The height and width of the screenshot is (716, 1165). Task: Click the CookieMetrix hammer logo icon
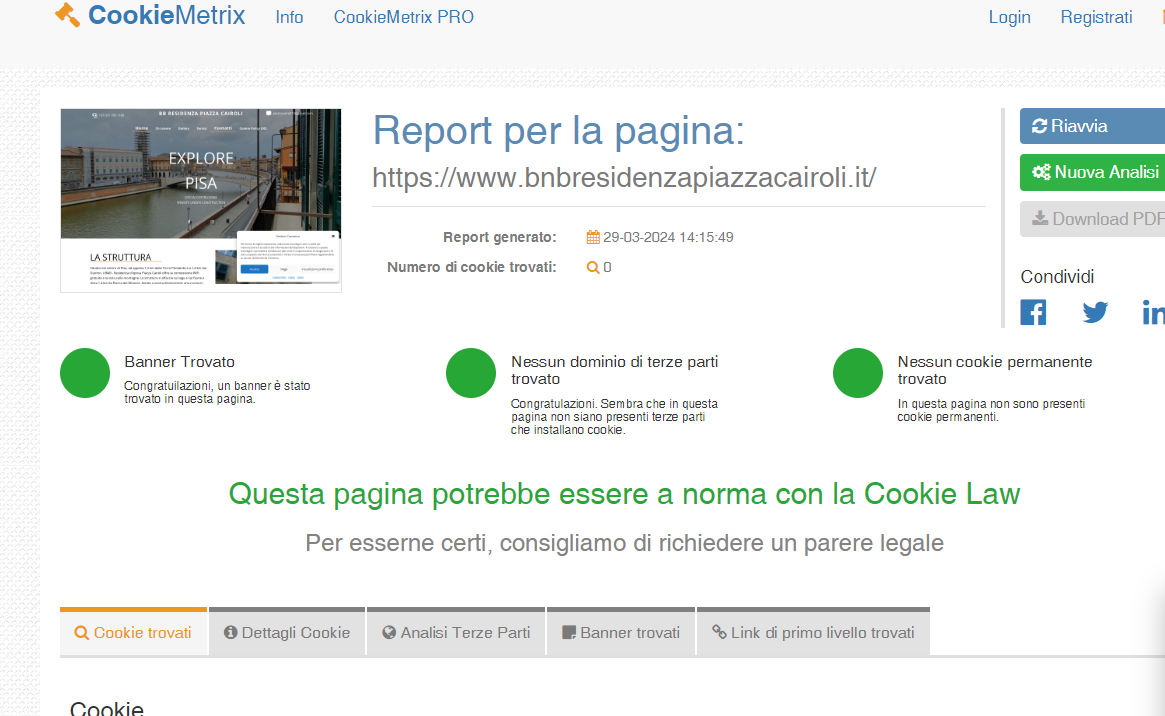68,15
